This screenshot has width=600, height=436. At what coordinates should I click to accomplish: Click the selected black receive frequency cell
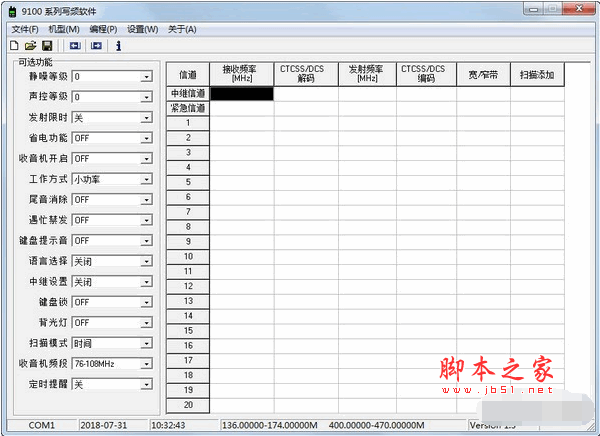click(x=242, y=94)
